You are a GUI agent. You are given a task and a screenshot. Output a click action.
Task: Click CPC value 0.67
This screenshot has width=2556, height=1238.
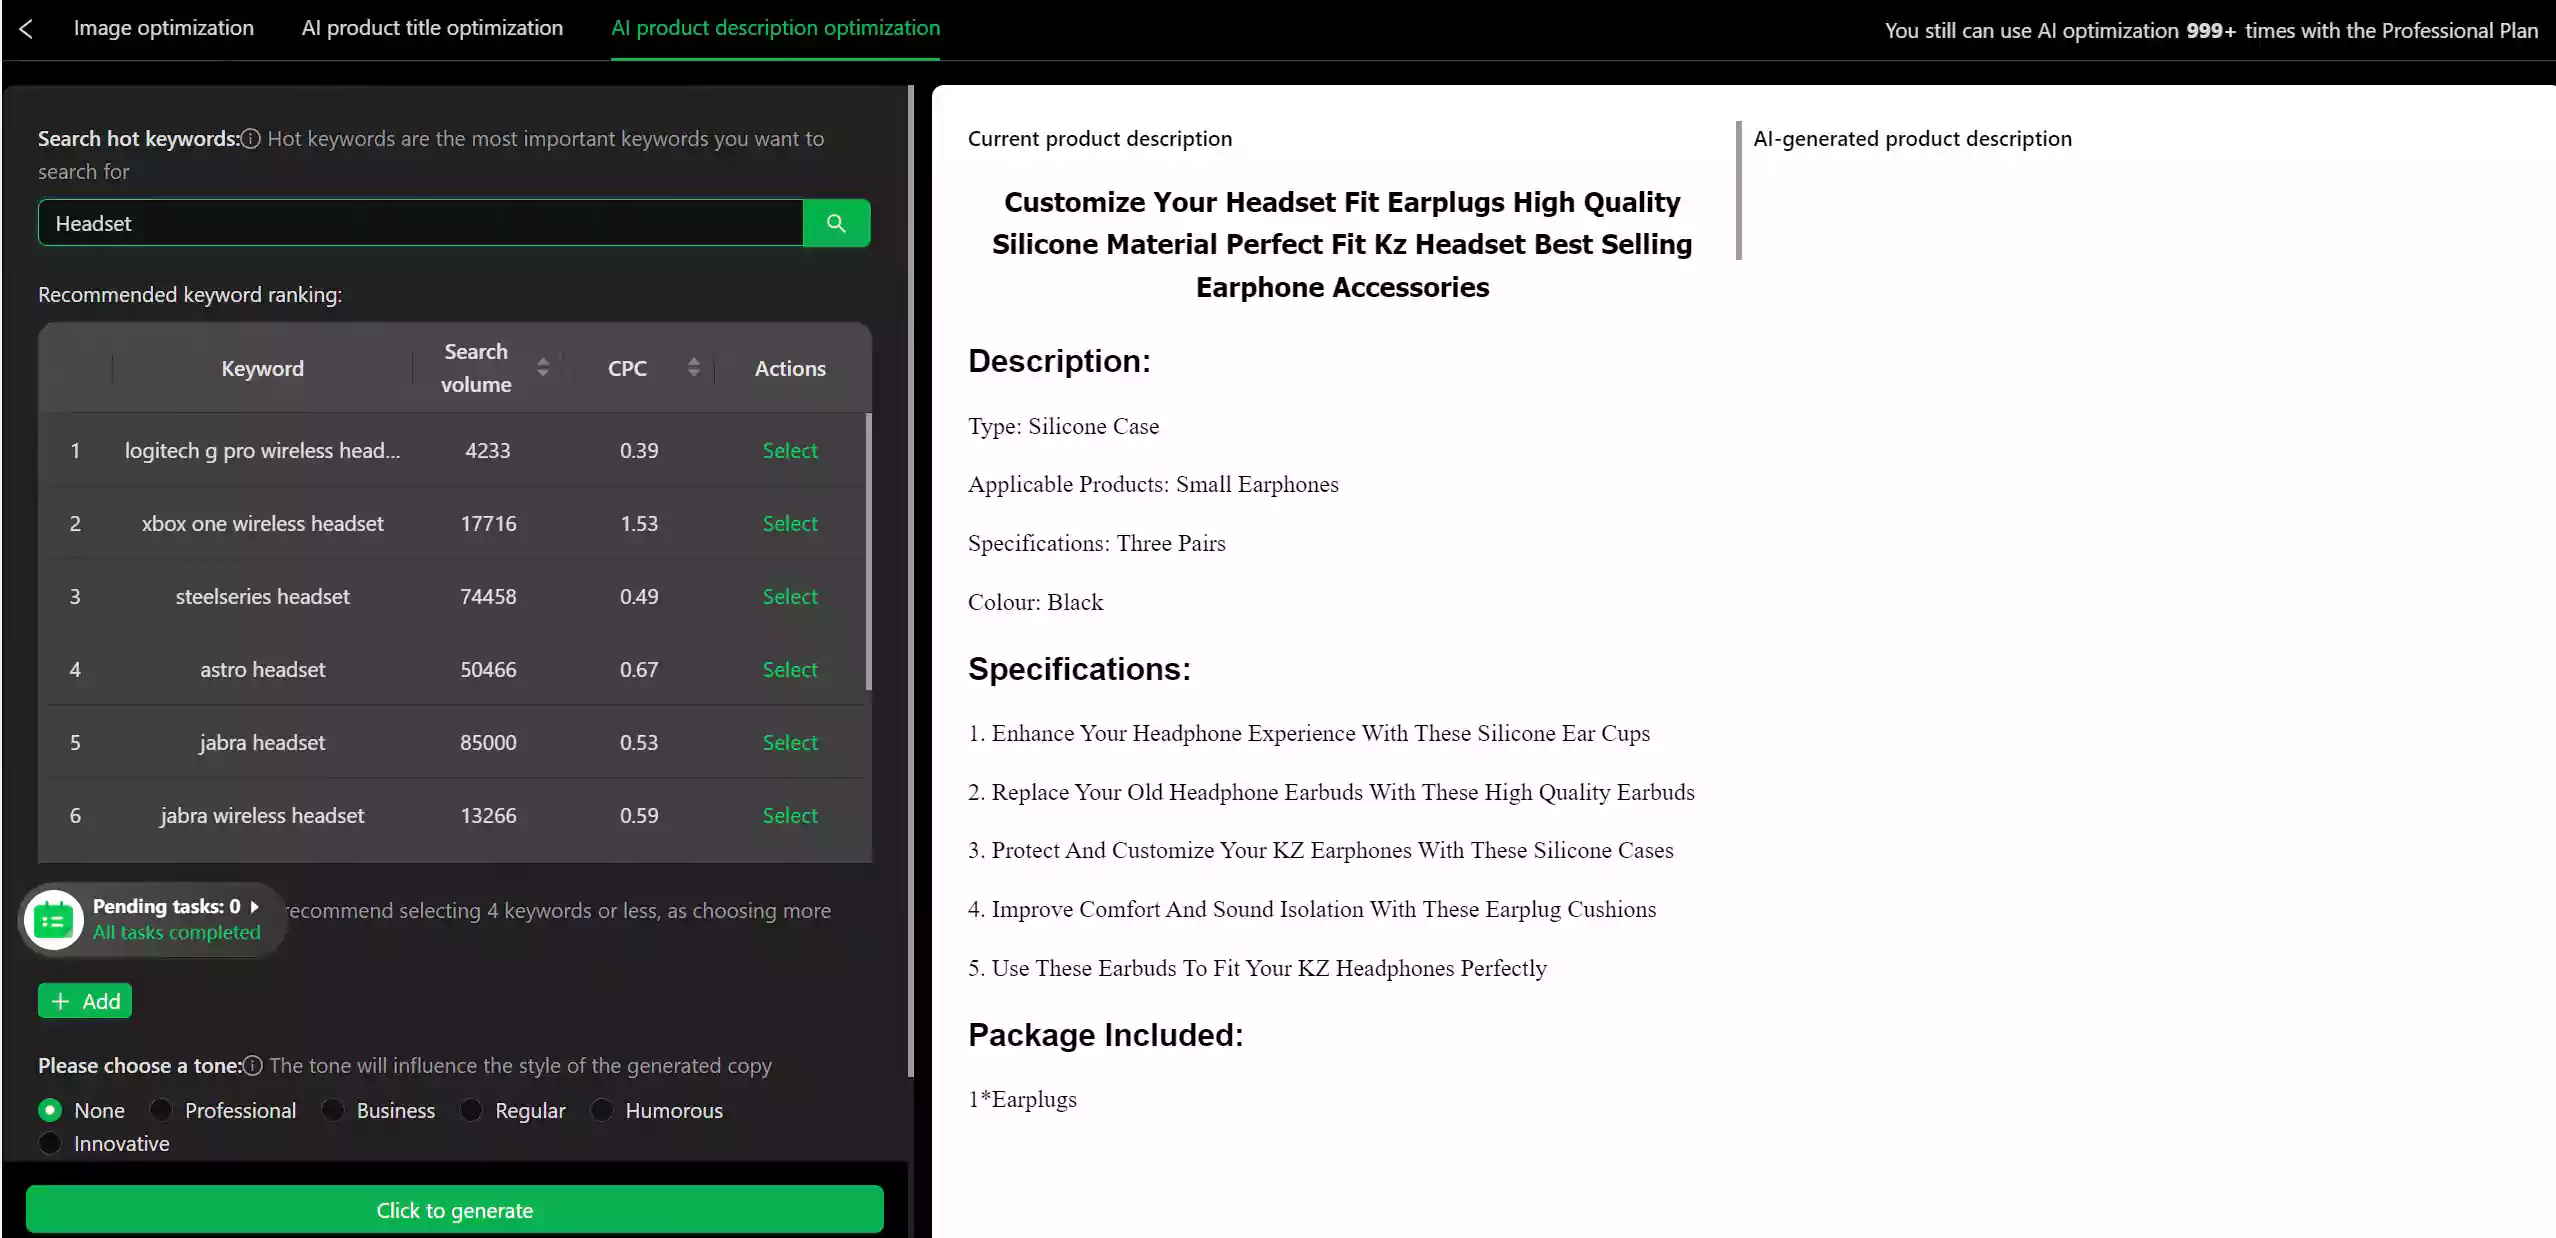639,670
